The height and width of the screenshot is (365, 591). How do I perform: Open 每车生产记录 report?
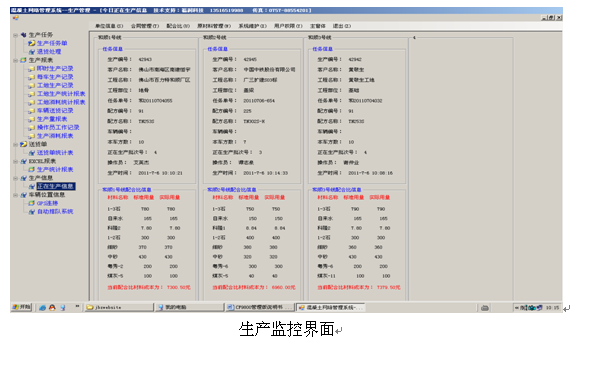pyautogui.click(x=55, y=77)
